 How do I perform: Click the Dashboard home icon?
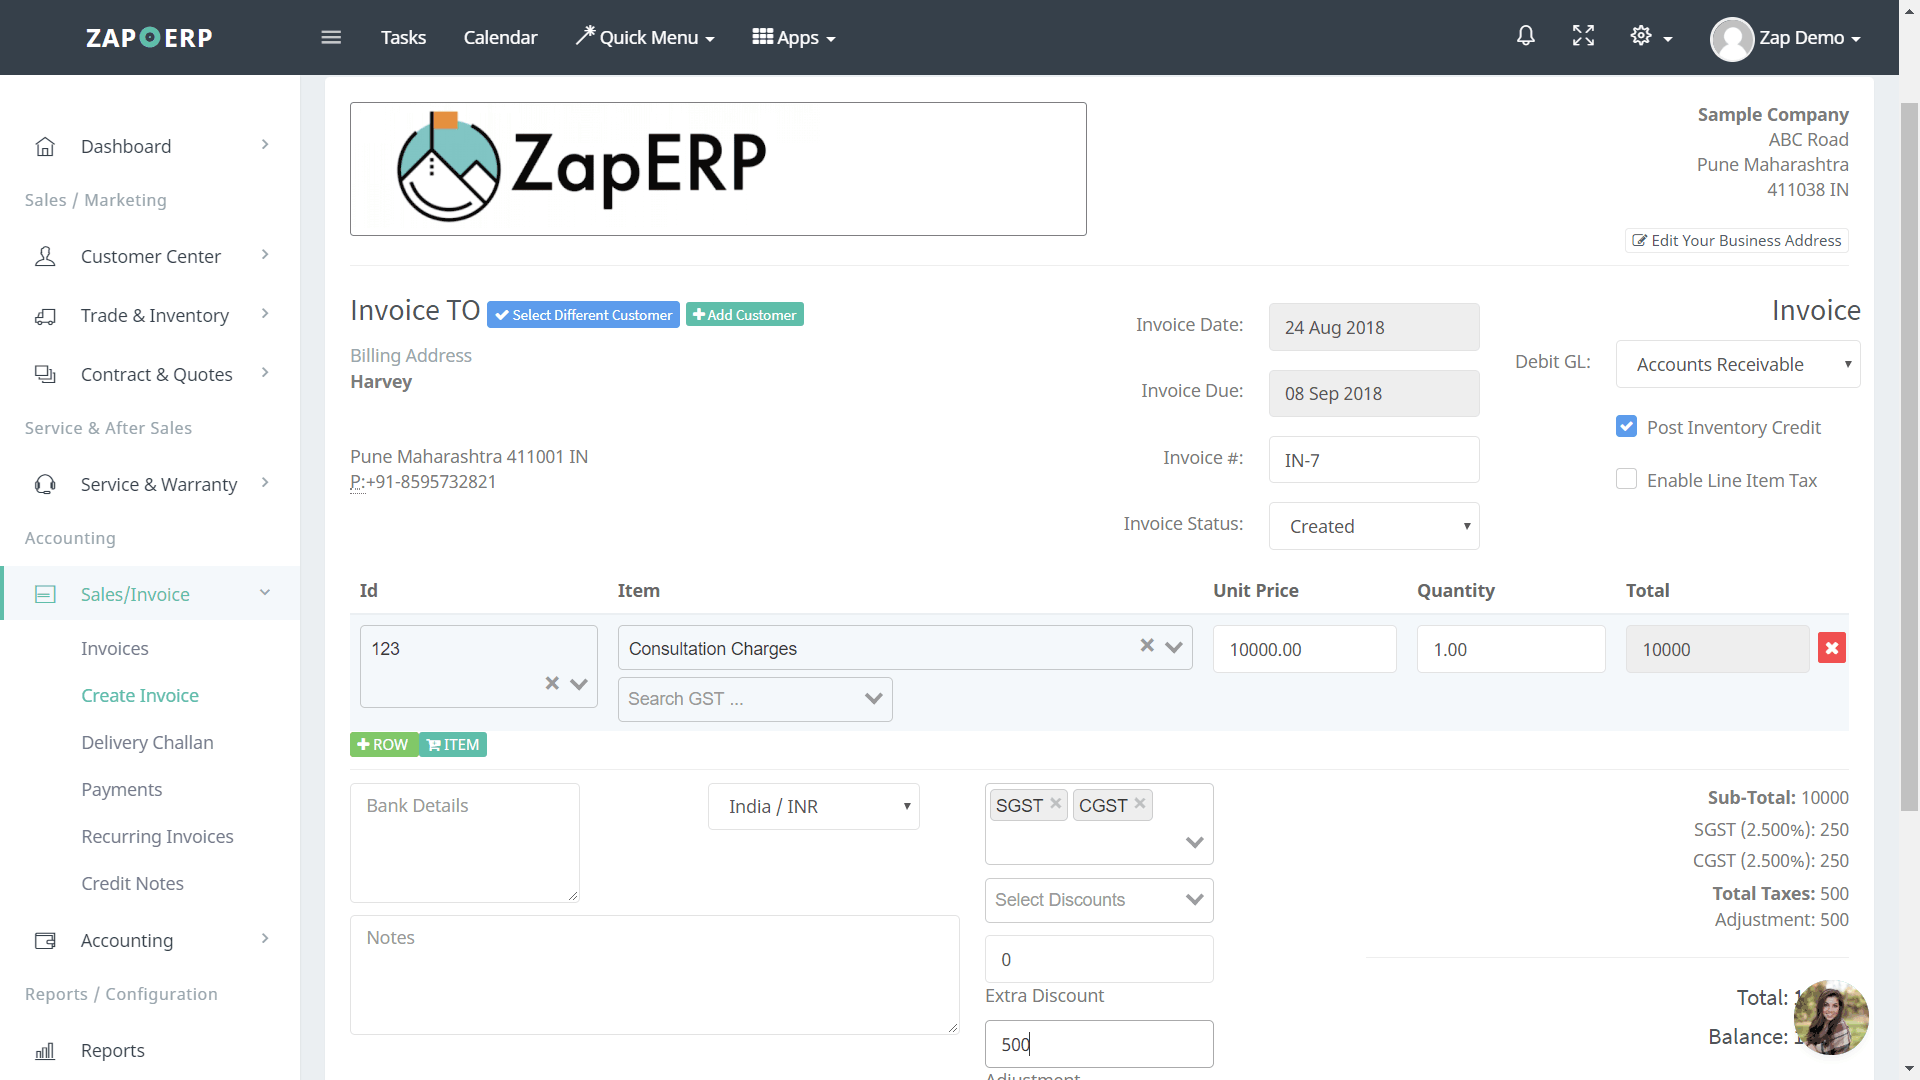[x=45, y=146]
